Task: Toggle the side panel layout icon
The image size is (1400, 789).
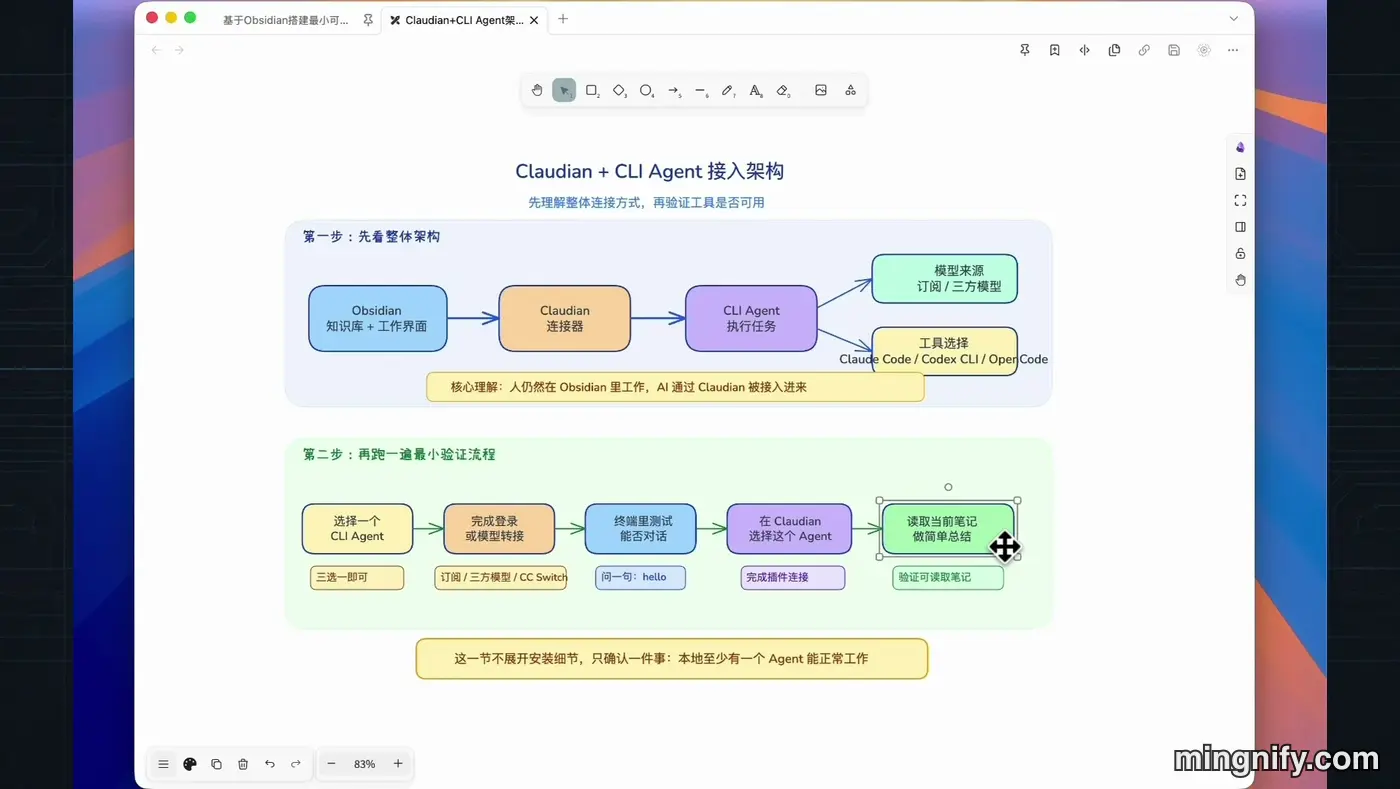Action: (1240, 227)
